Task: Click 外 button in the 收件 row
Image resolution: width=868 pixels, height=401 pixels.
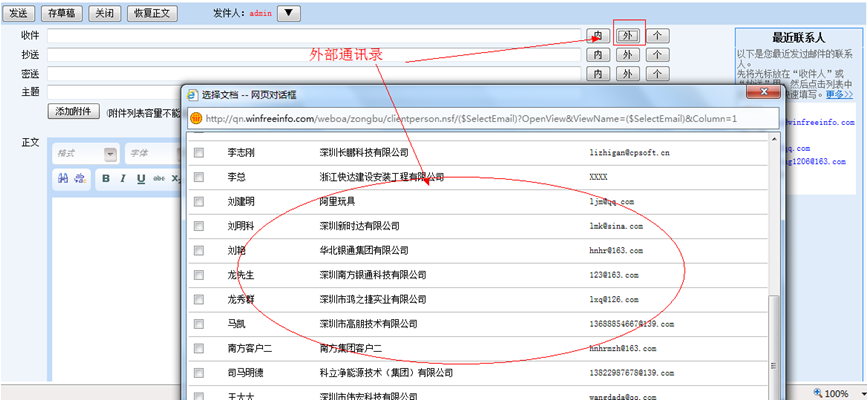Action: point(627,36)
